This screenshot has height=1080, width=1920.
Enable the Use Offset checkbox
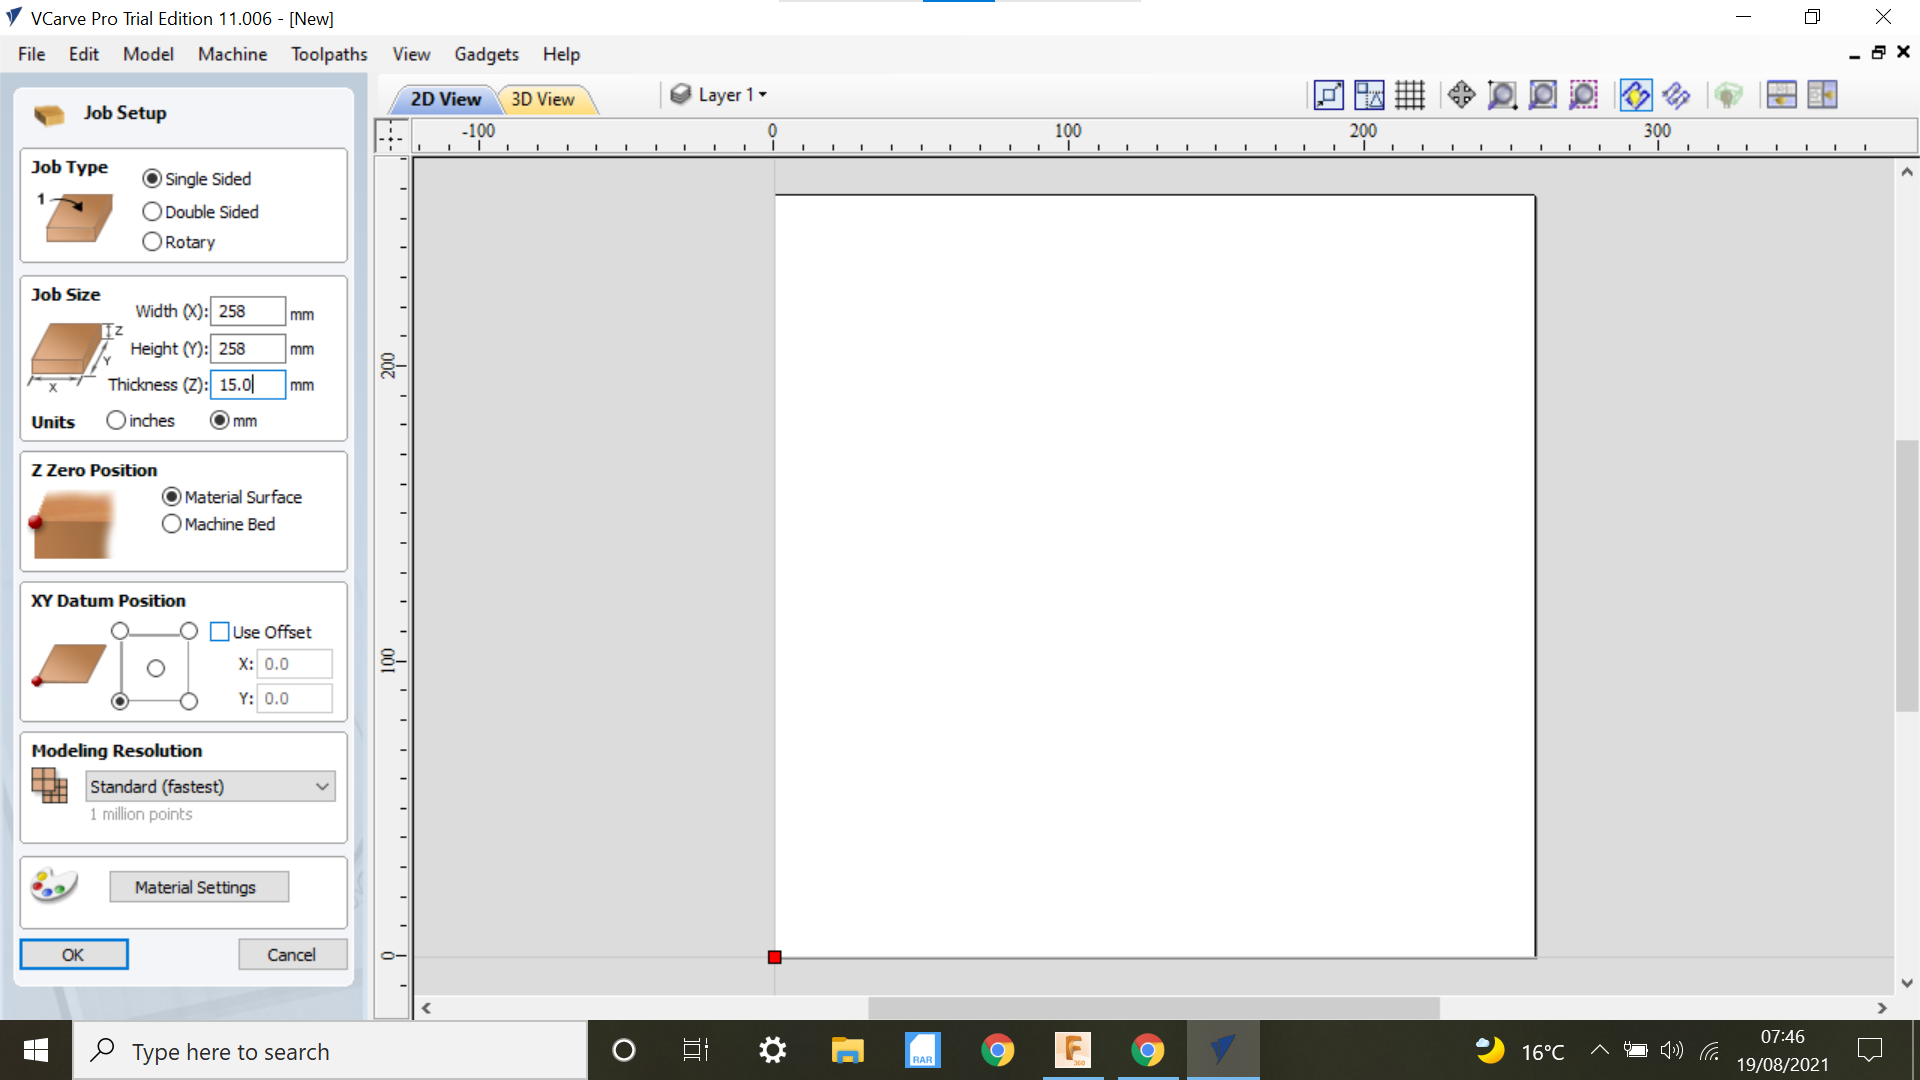tap(220, 631)
